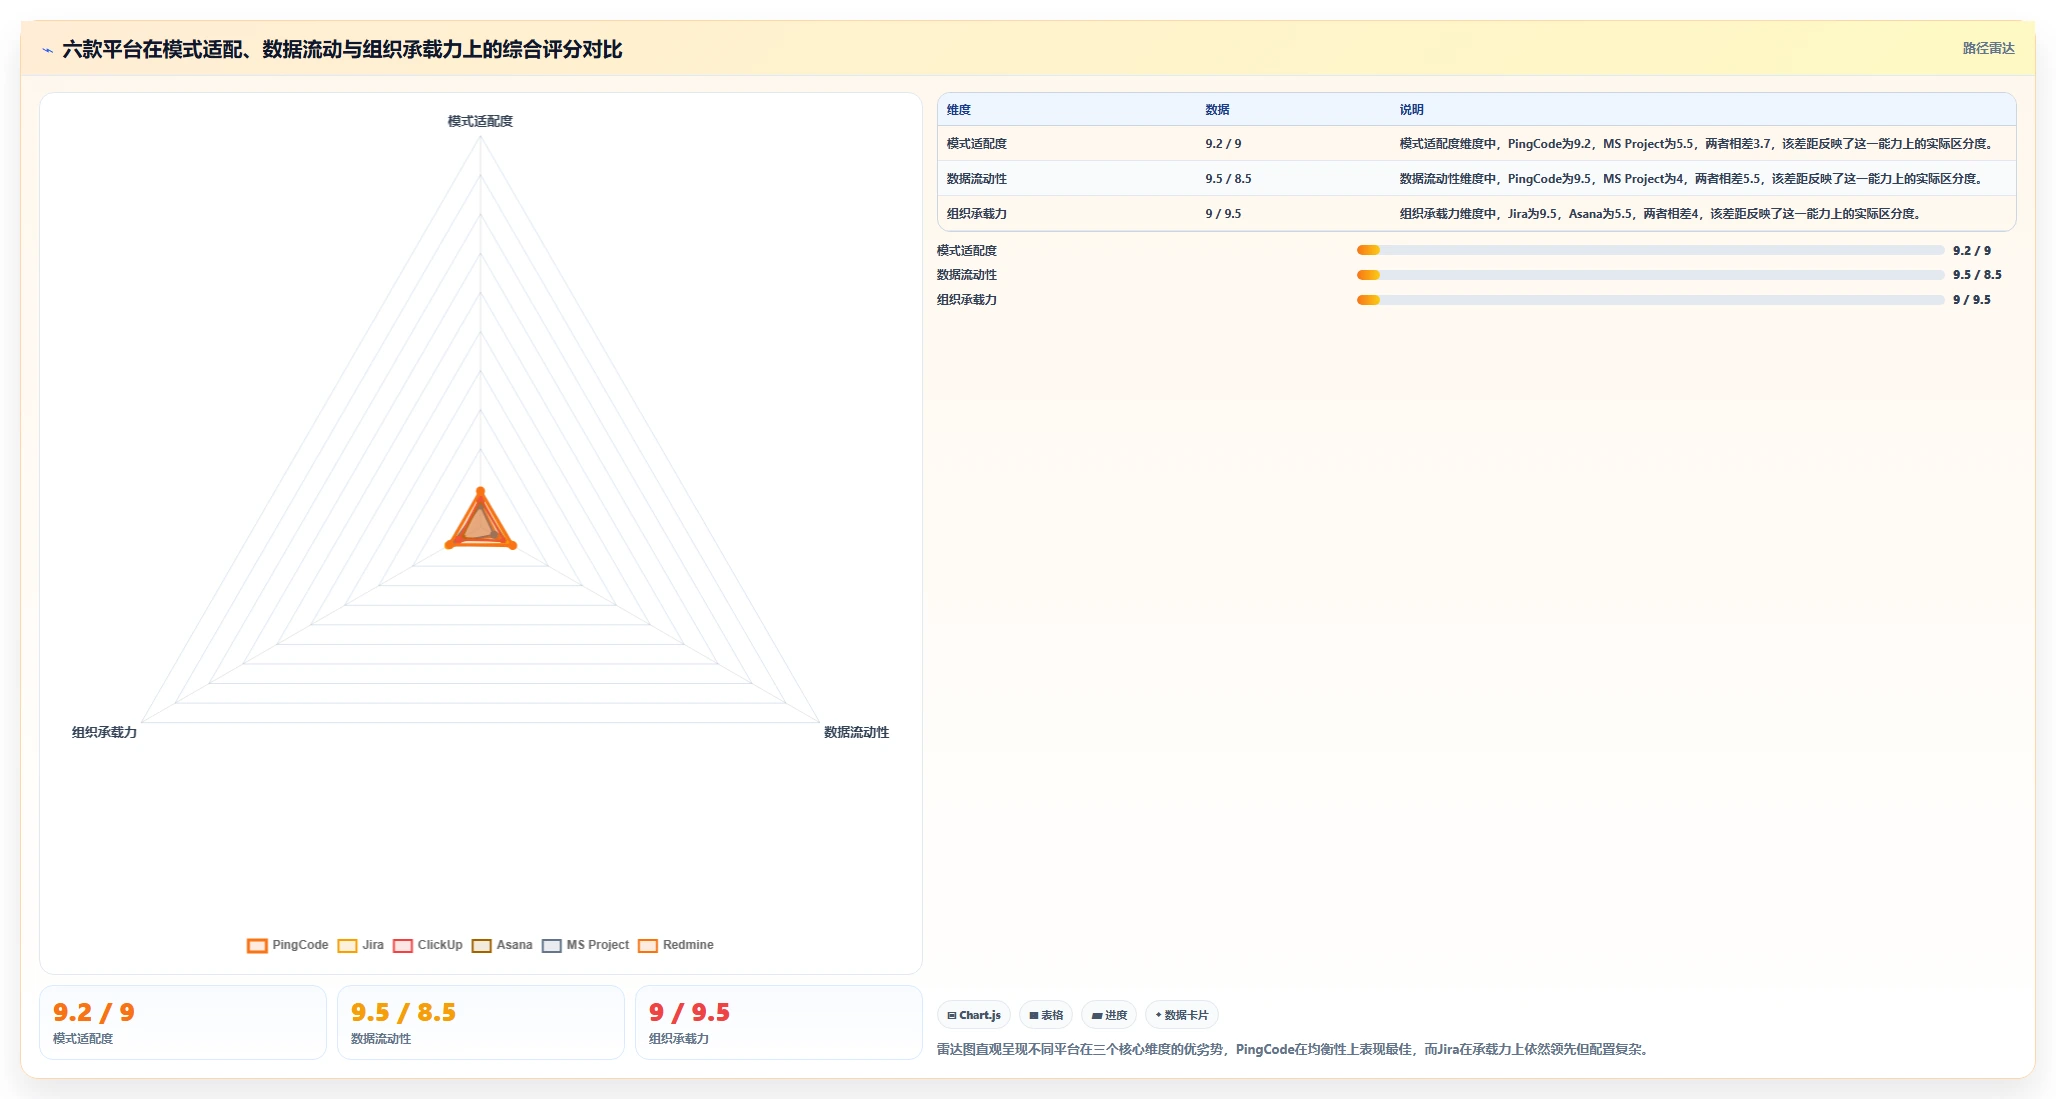The width and height of the screenshot is (2056, 1099).
Task: Open the 9.2 / 9 模式适配度 data card
Action: point(183,1023)
